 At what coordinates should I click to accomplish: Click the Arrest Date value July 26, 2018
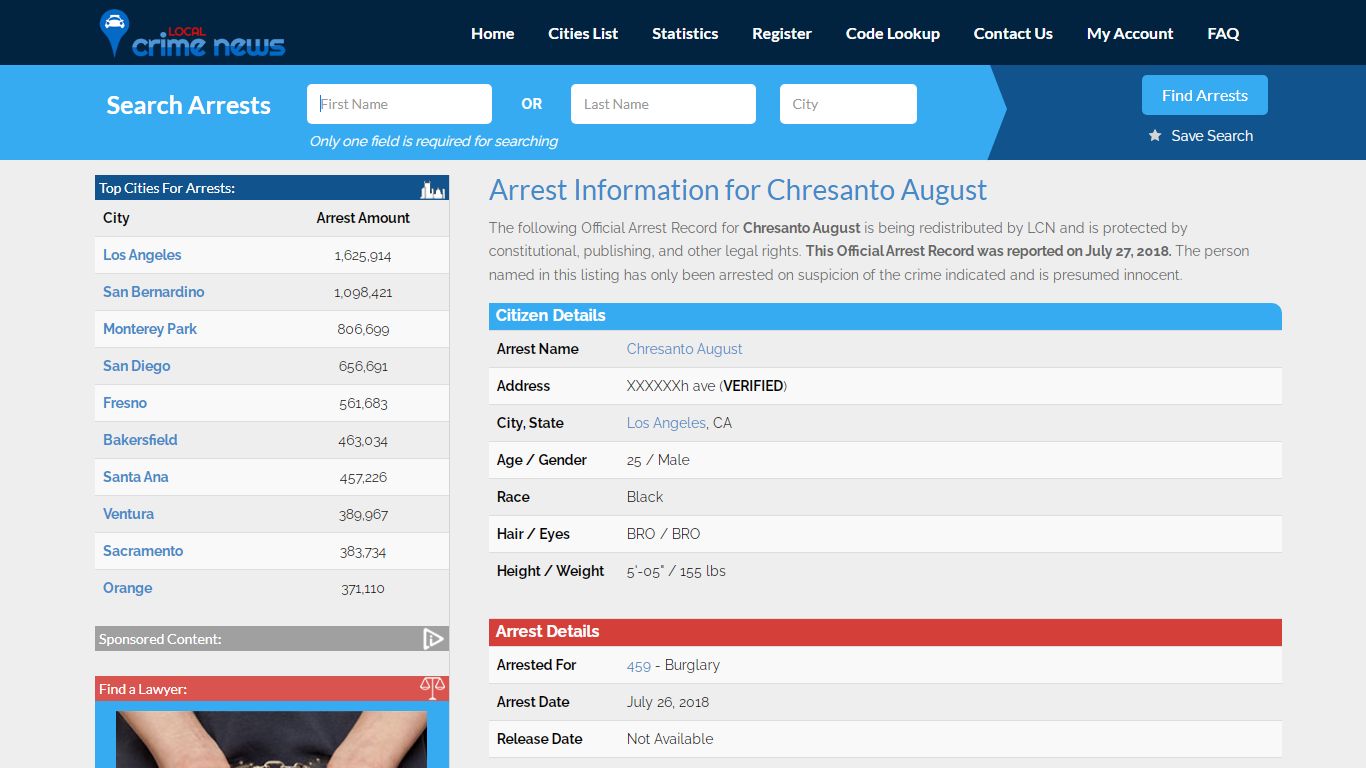(668, 702)
